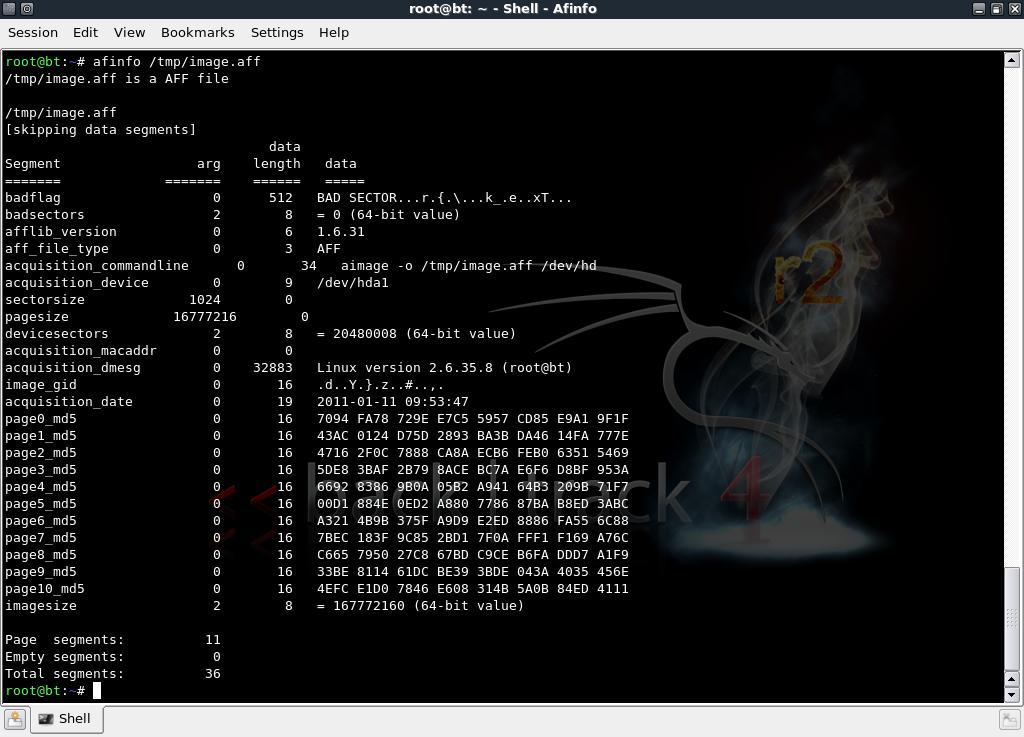Click the '[skipping data segments]' line
This screenshot has width=1024, height=737.
pyautogui.click(x=101, y=129)
